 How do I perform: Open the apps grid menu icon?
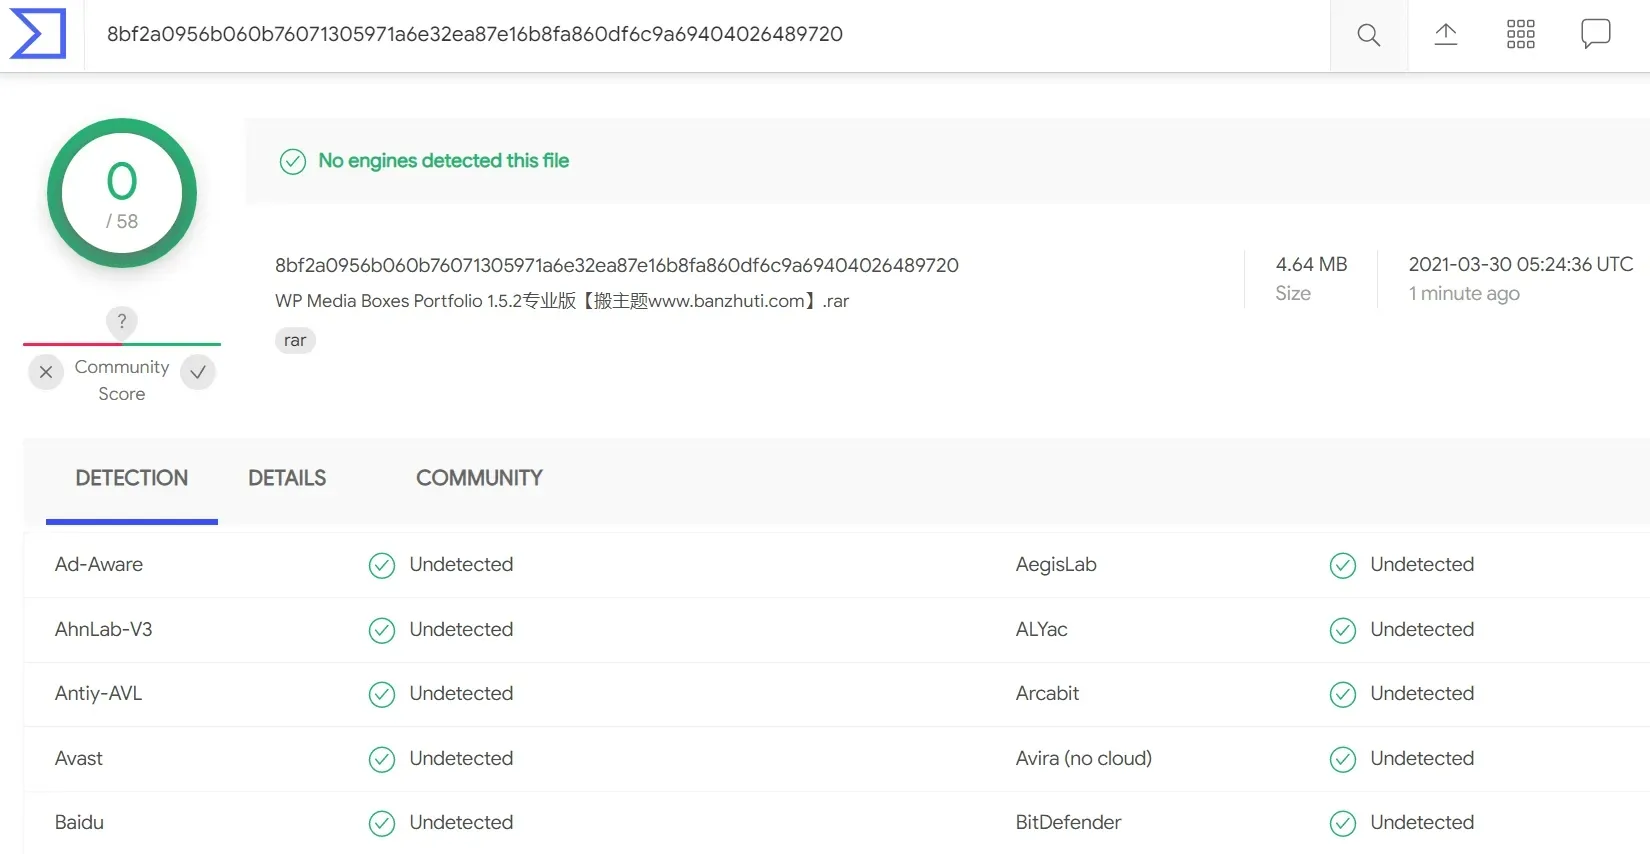tap(1520, 34)
